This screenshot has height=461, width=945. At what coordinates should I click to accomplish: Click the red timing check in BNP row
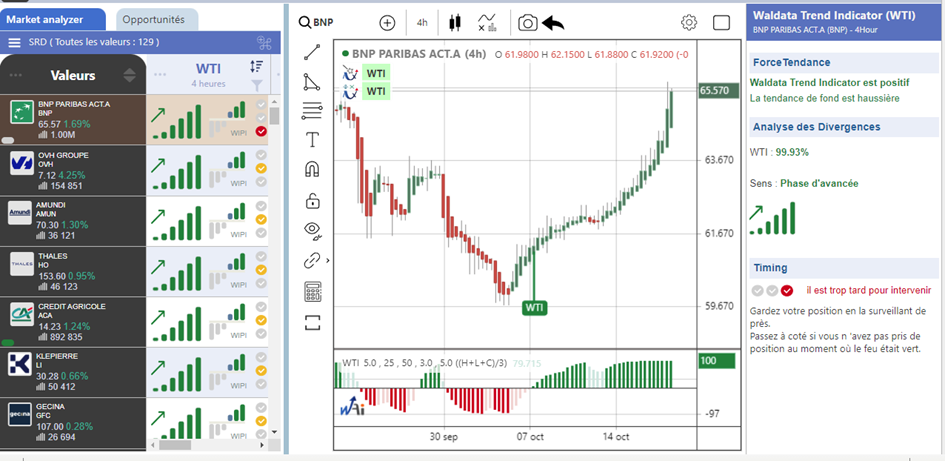point(261,131)
